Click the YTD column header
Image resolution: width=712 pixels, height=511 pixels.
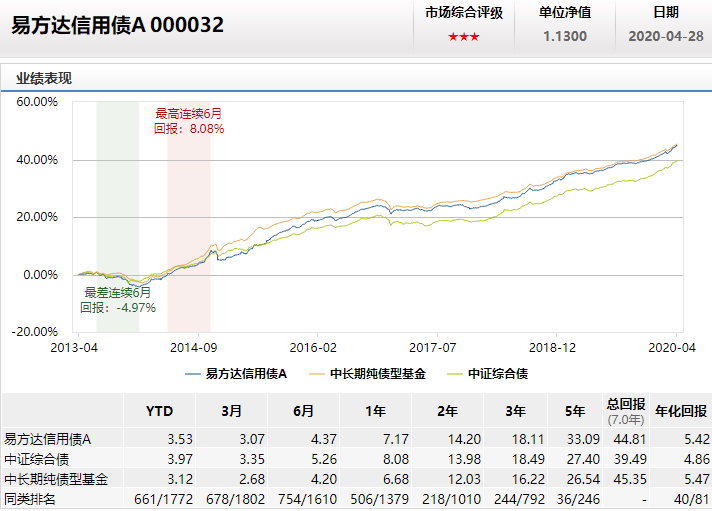tap(159, 412)
